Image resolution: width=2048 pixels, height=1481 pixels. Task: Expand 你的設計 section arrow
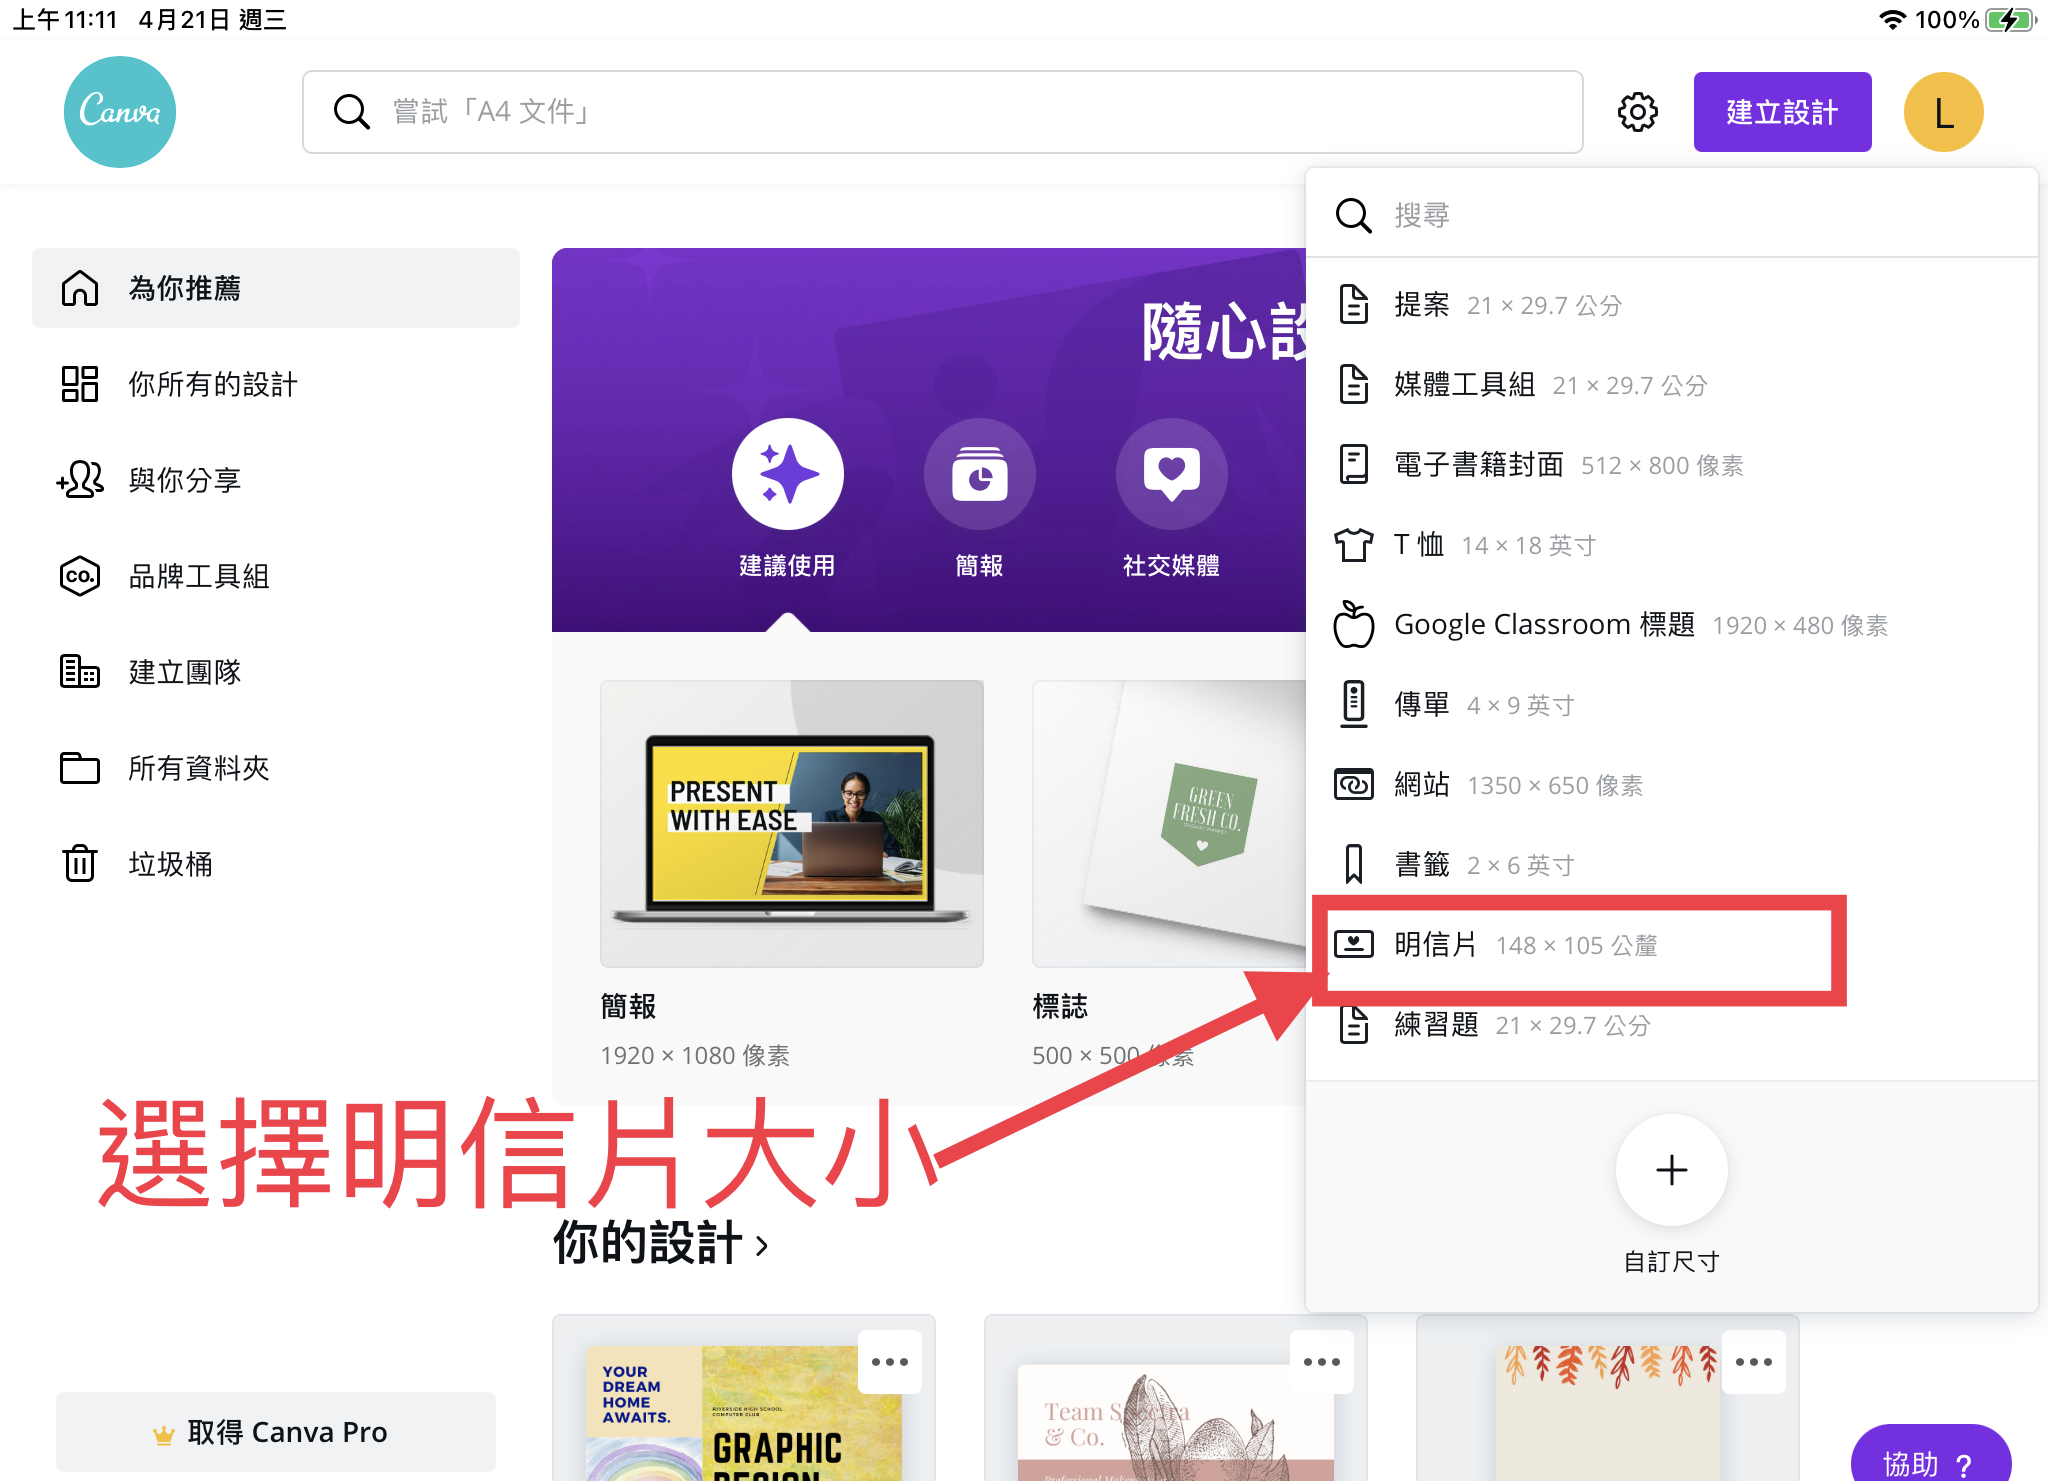(x=763, y=1245)
